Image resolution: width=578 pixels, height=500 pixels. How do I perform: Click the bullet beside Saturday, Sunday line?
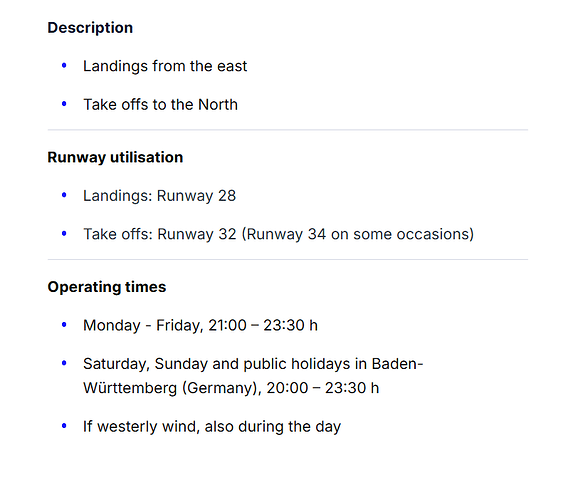click(64, 363)
